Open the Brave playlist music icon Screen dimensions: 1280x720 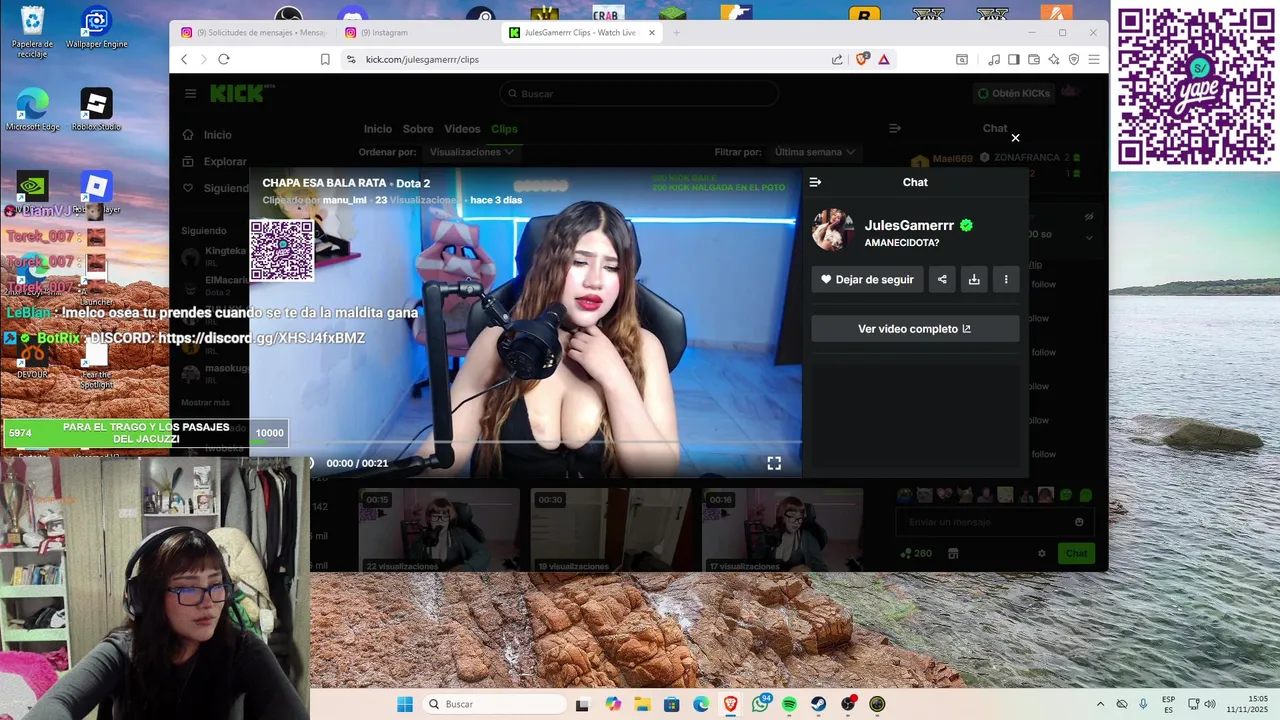pyautogui.click(x=993, y=59)
